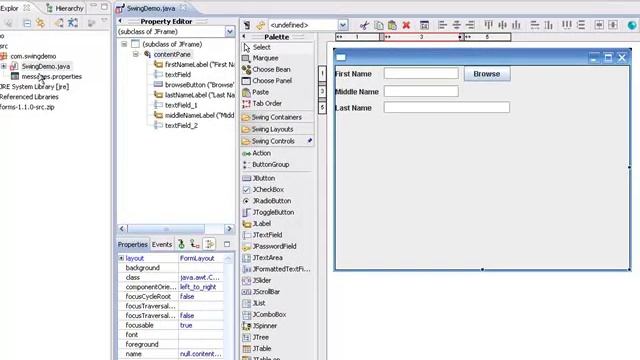
Task: Pick the JComboBox component in Palette
Action: (264, 315)
